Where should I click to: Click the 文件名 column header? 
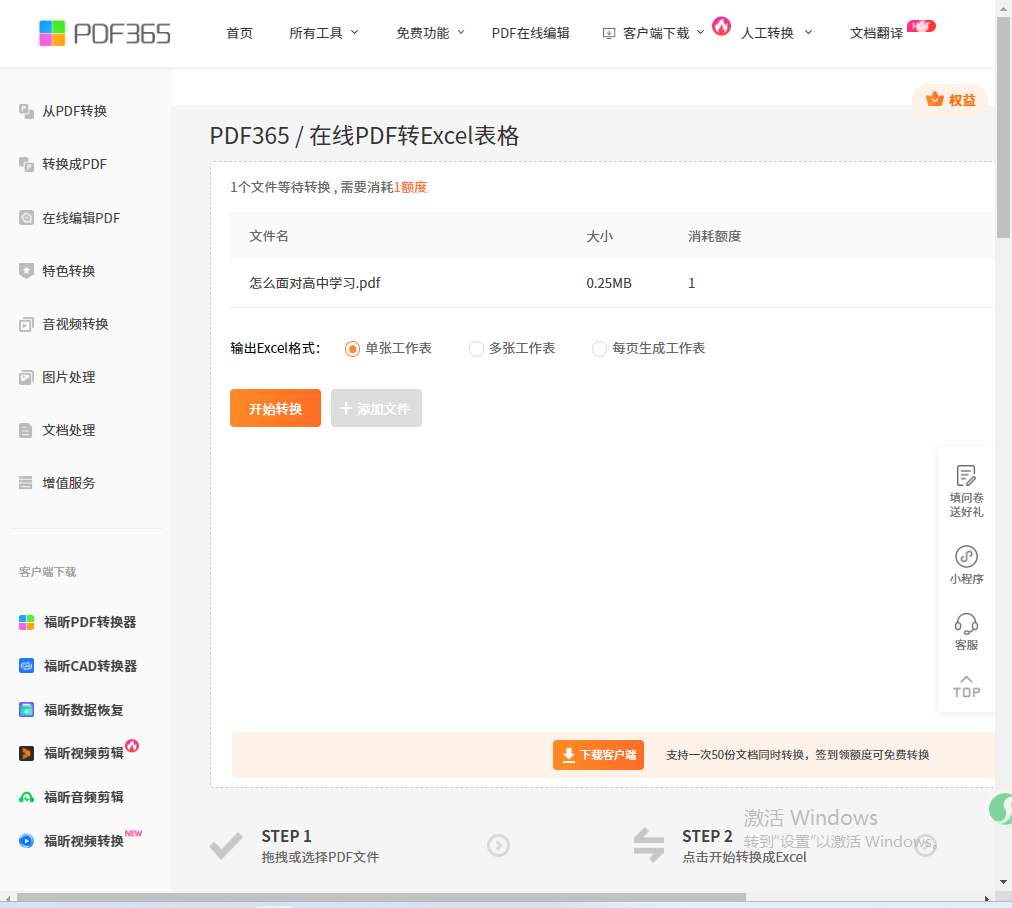pos(269,236)
